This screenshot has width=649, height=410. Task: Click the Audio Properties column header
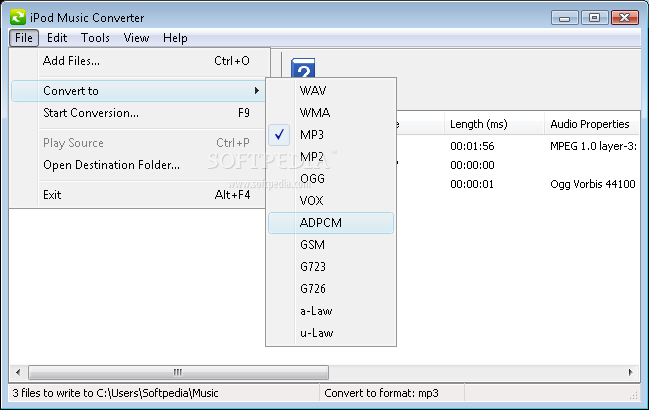591,124
